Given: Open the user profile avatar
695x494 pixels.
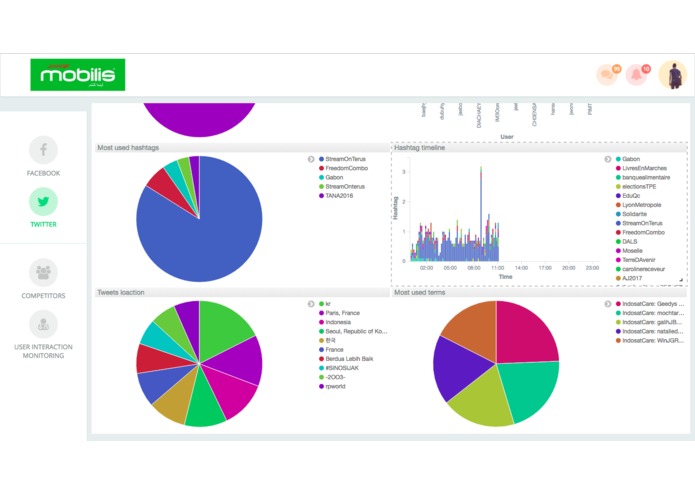Looking at the screenshot, I should tap(673, 75).
